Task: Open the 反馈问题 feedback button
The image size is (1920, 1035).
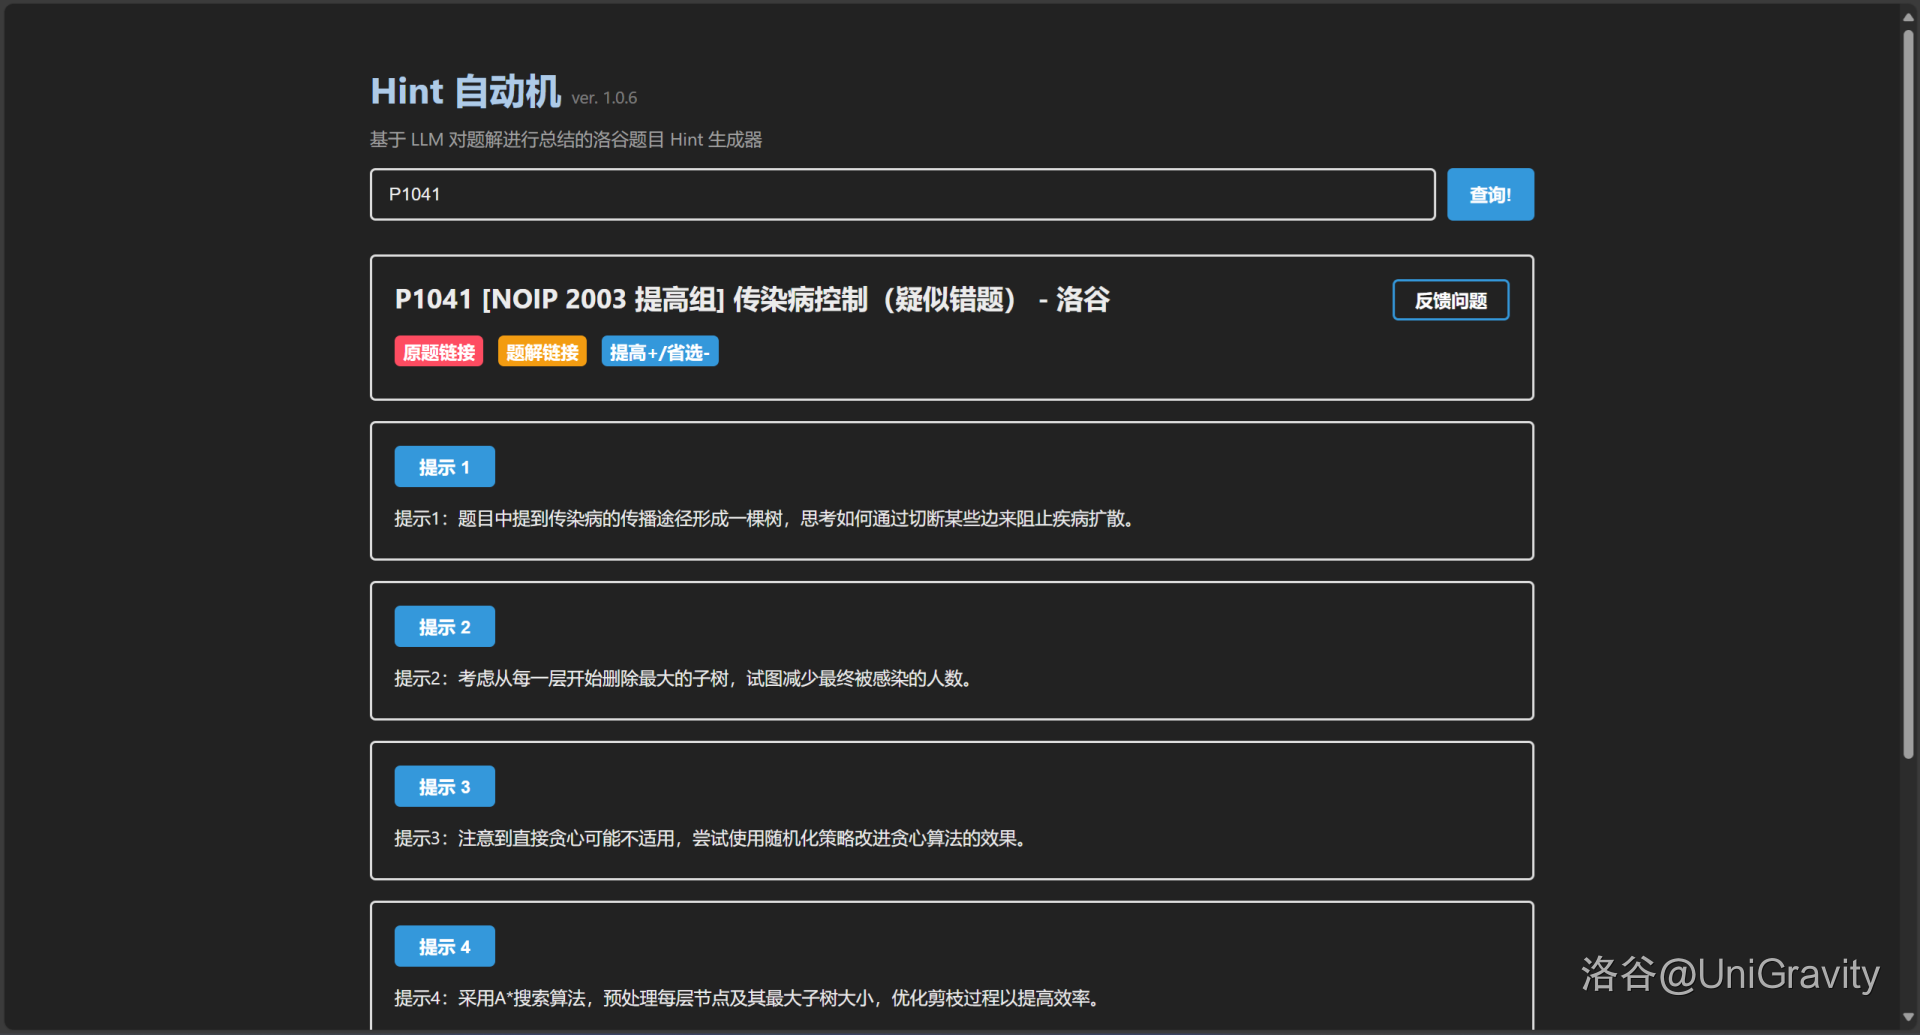Action: pos(1450,300)
